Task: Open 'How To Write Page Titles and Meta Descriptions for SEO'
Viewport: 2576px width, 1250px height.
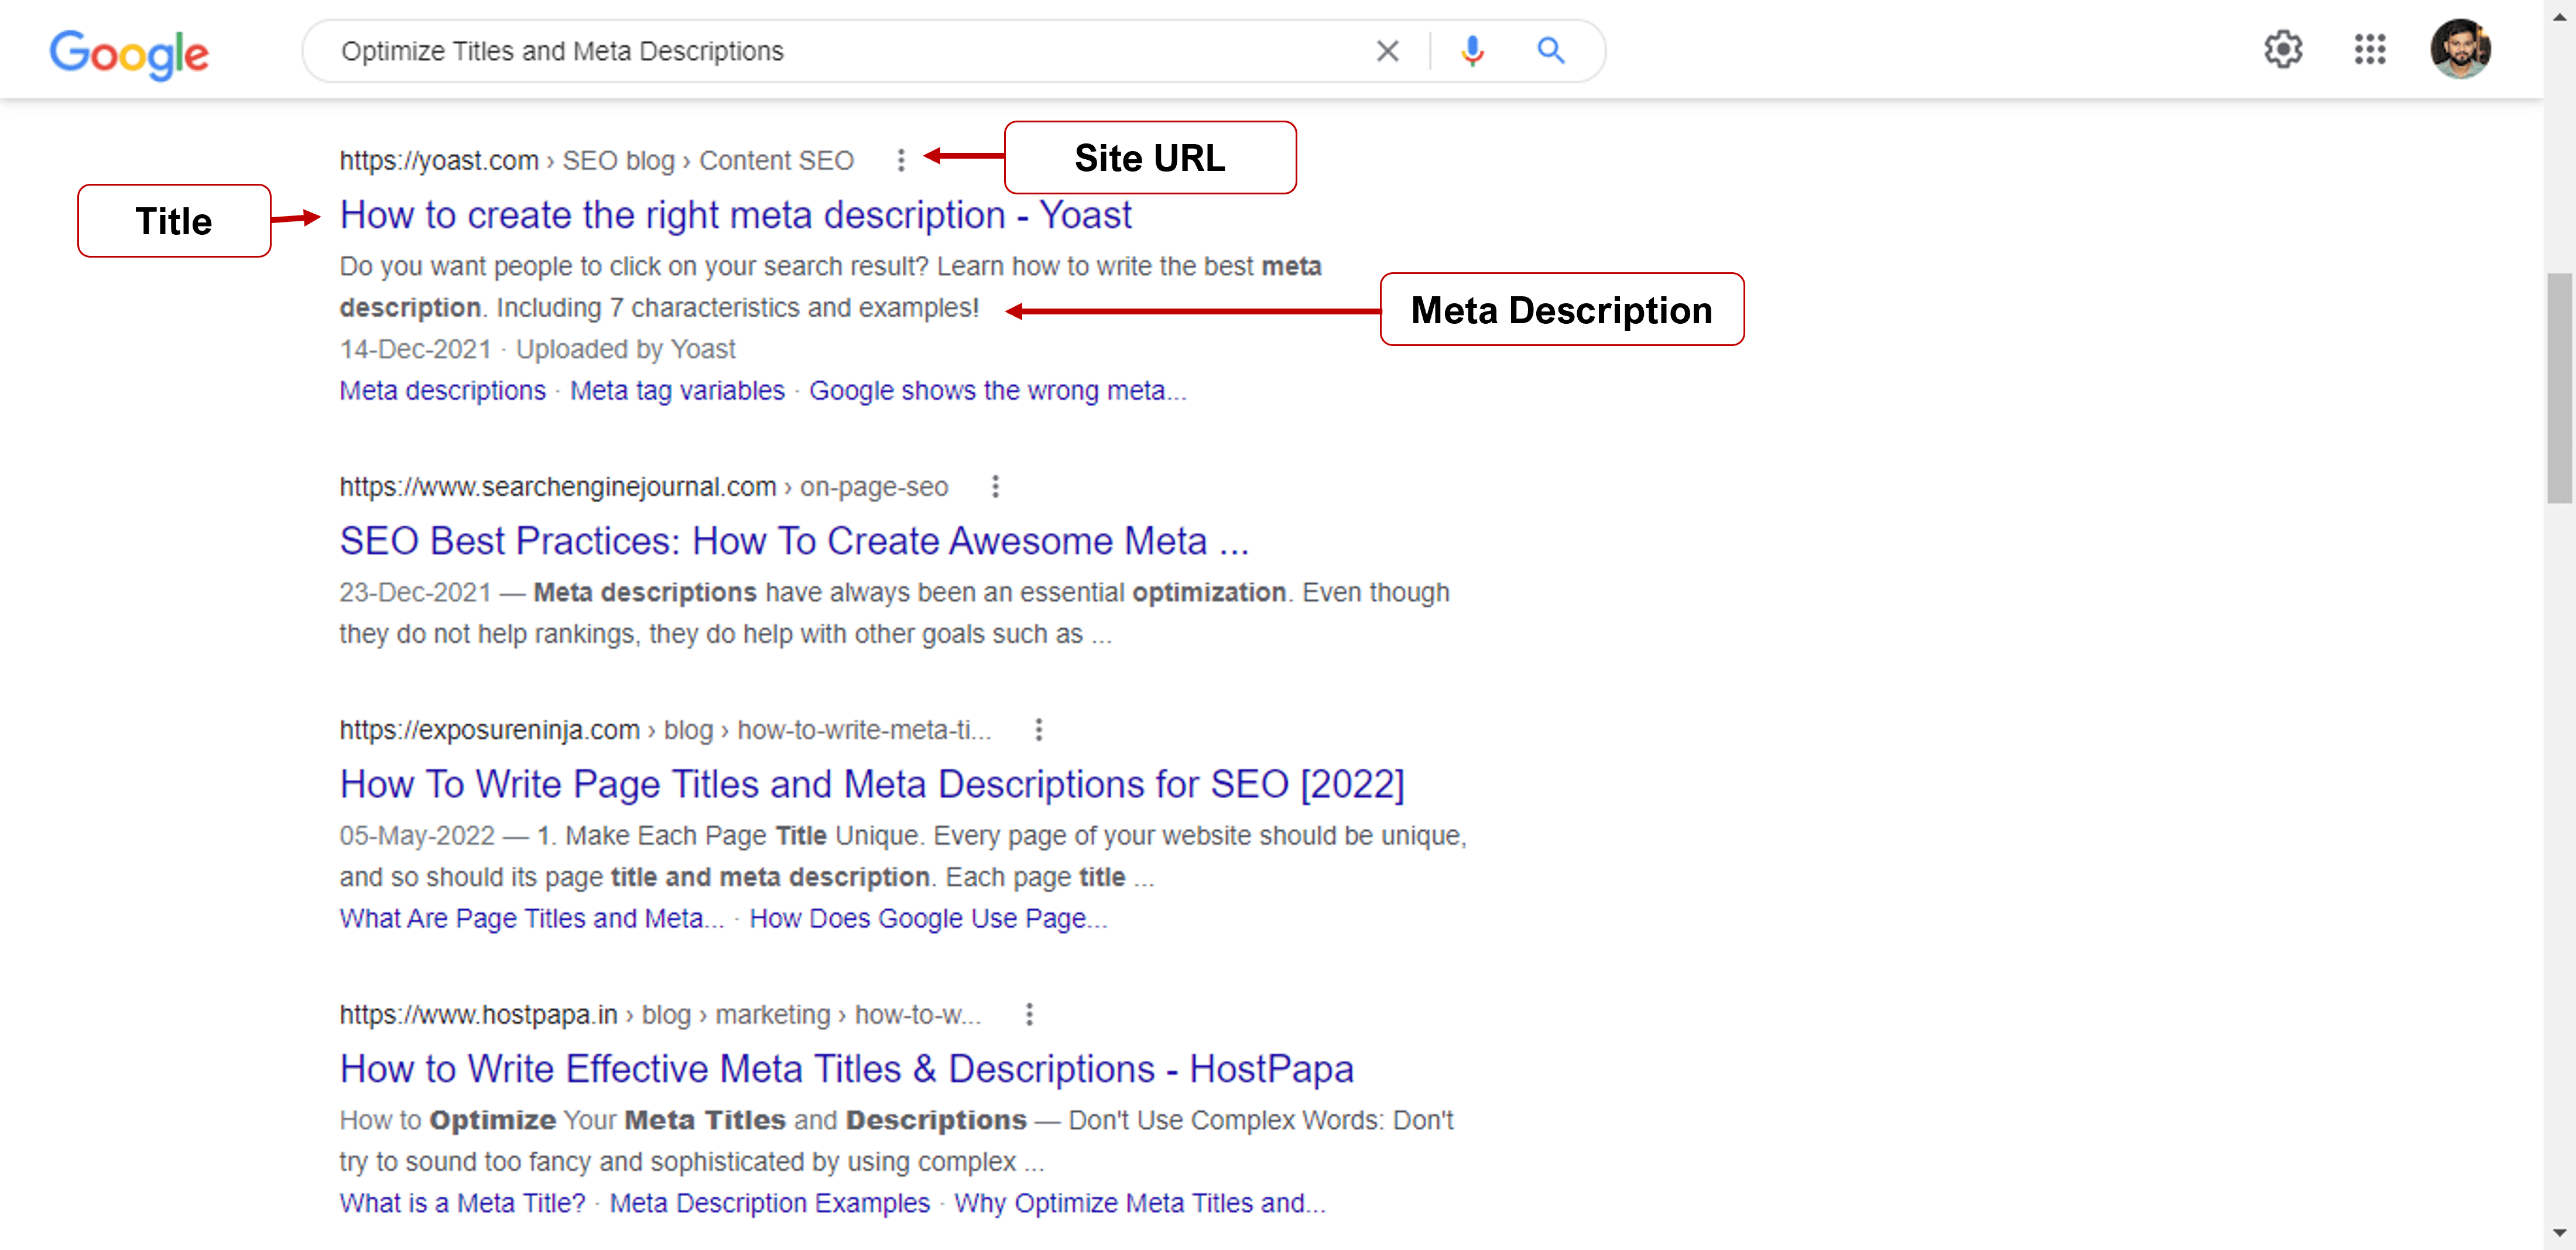Action: tap(872, 784)
